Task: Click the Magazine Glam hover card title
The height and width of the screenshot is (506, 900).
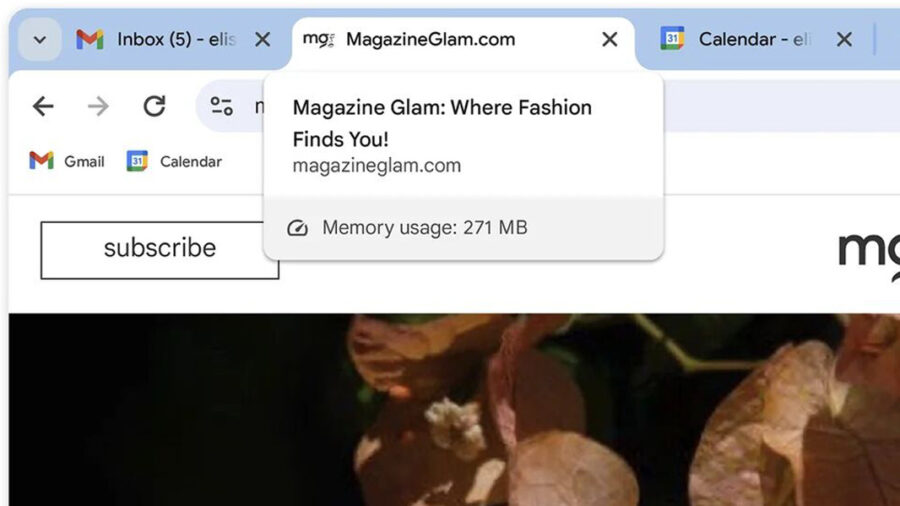Action: (442, 123)
